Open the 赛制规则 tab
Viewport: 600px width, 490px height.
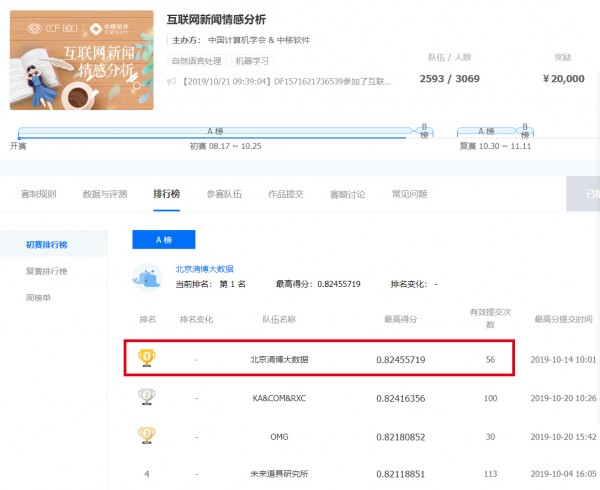tap(39, 194)
